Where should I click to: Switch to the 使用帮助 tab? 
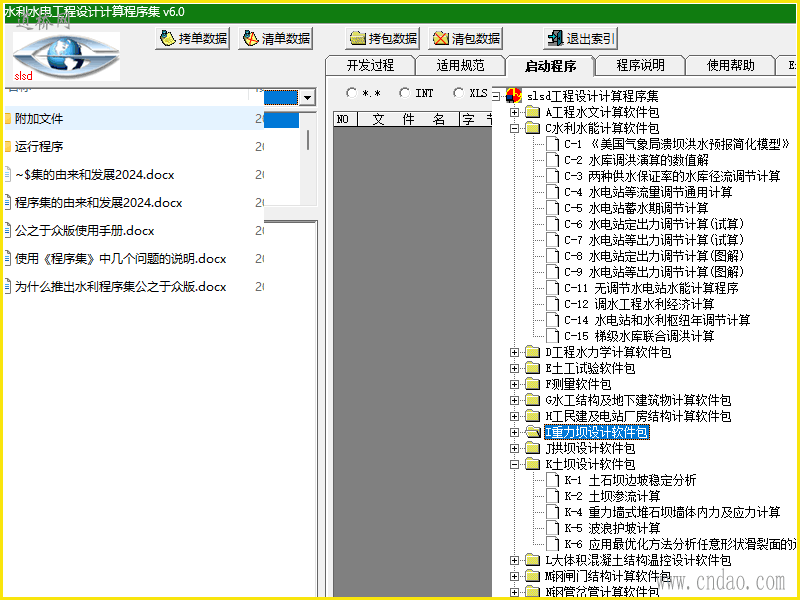(730, 65)
